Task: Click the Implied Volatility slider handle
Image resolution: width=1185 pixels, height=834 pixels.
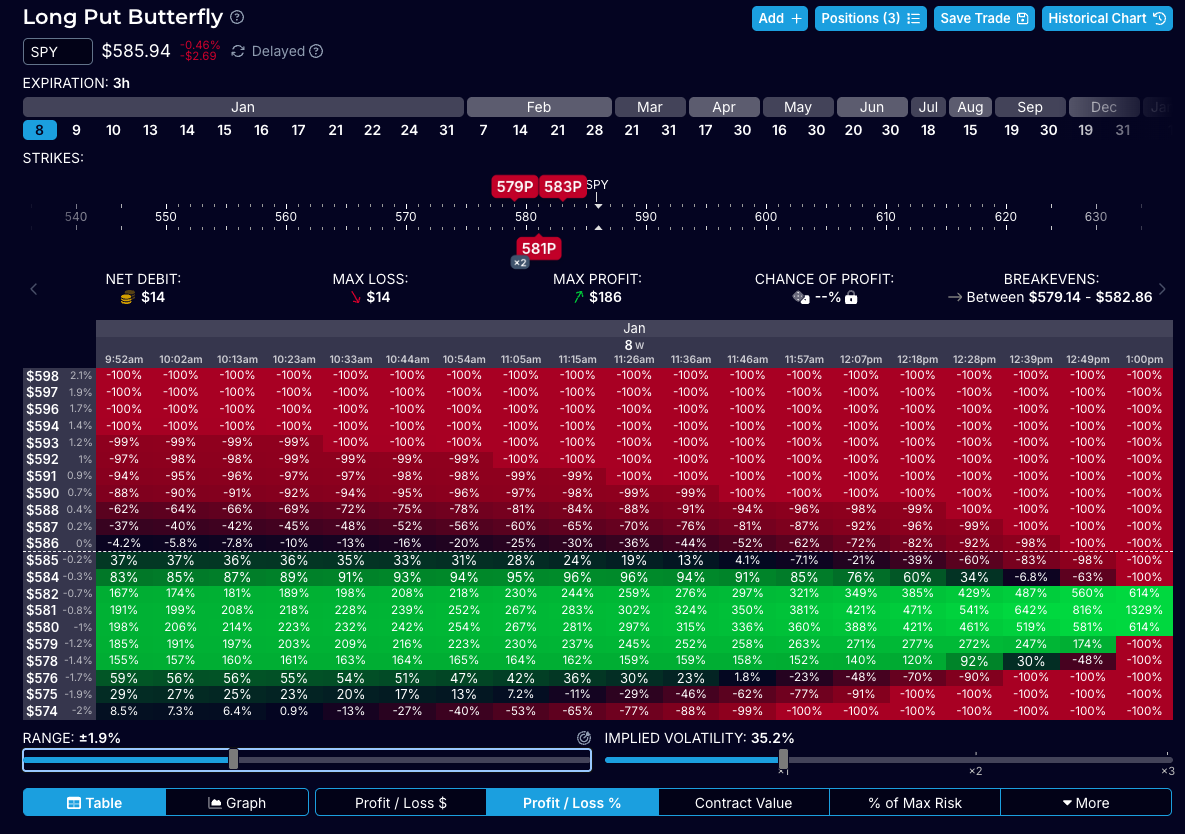Action: click(781, 758)
